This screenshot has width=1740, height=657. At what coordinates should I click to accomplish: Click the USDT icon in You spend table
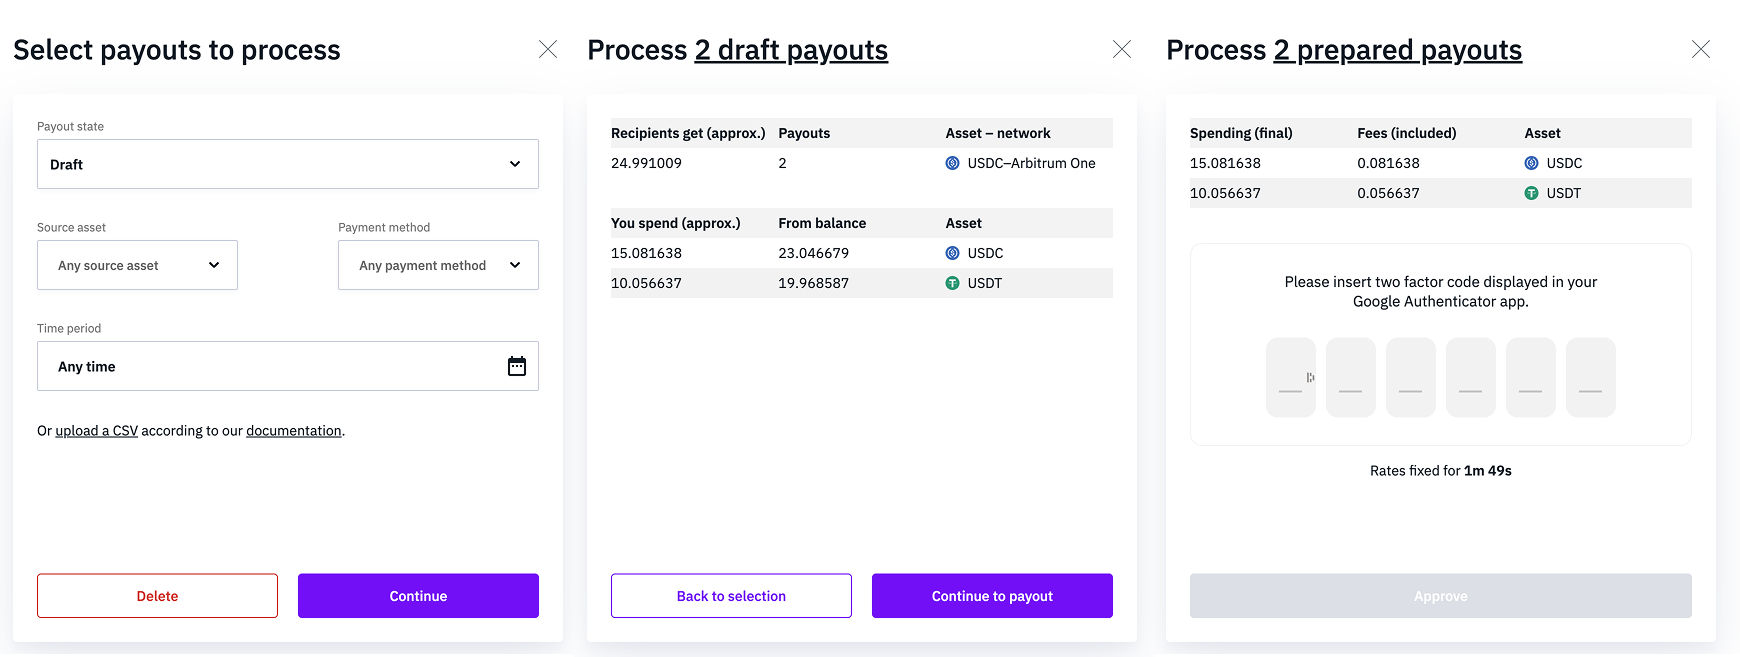click(x=952, y=283)
